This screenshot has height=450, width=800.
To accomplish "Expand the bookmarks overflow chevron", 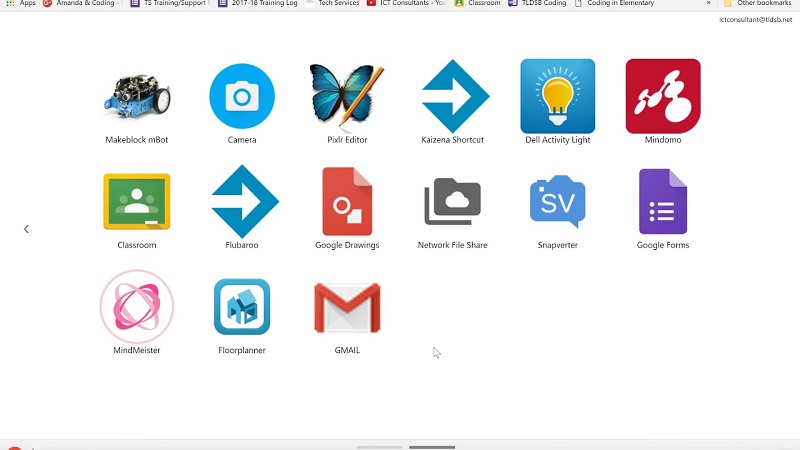I will point(709,3).
